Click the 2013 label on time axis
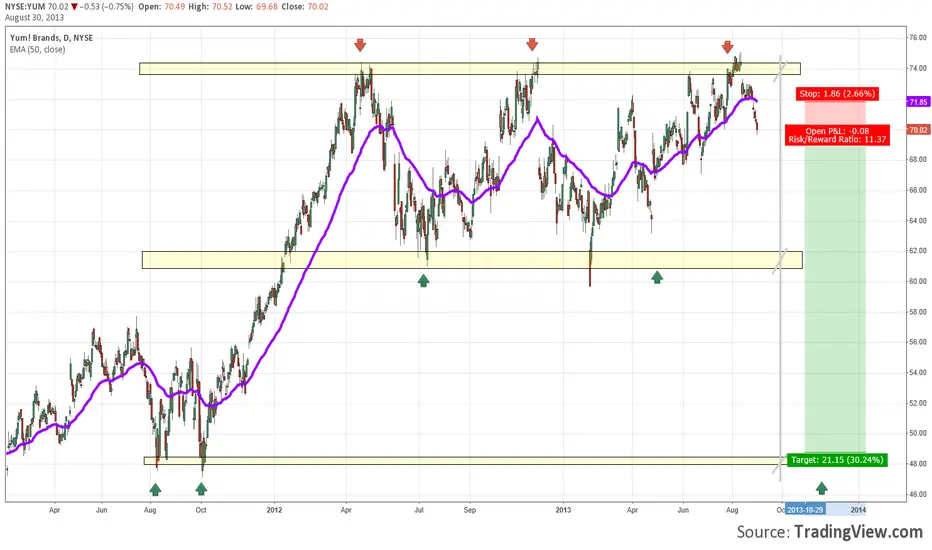 (563, 510)
